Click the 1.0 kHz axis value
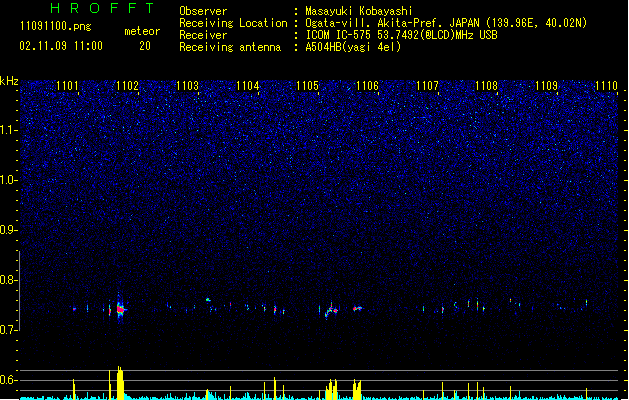Image resolution: width=629 pixels, height=400 pixels. (x=8, y=180)
